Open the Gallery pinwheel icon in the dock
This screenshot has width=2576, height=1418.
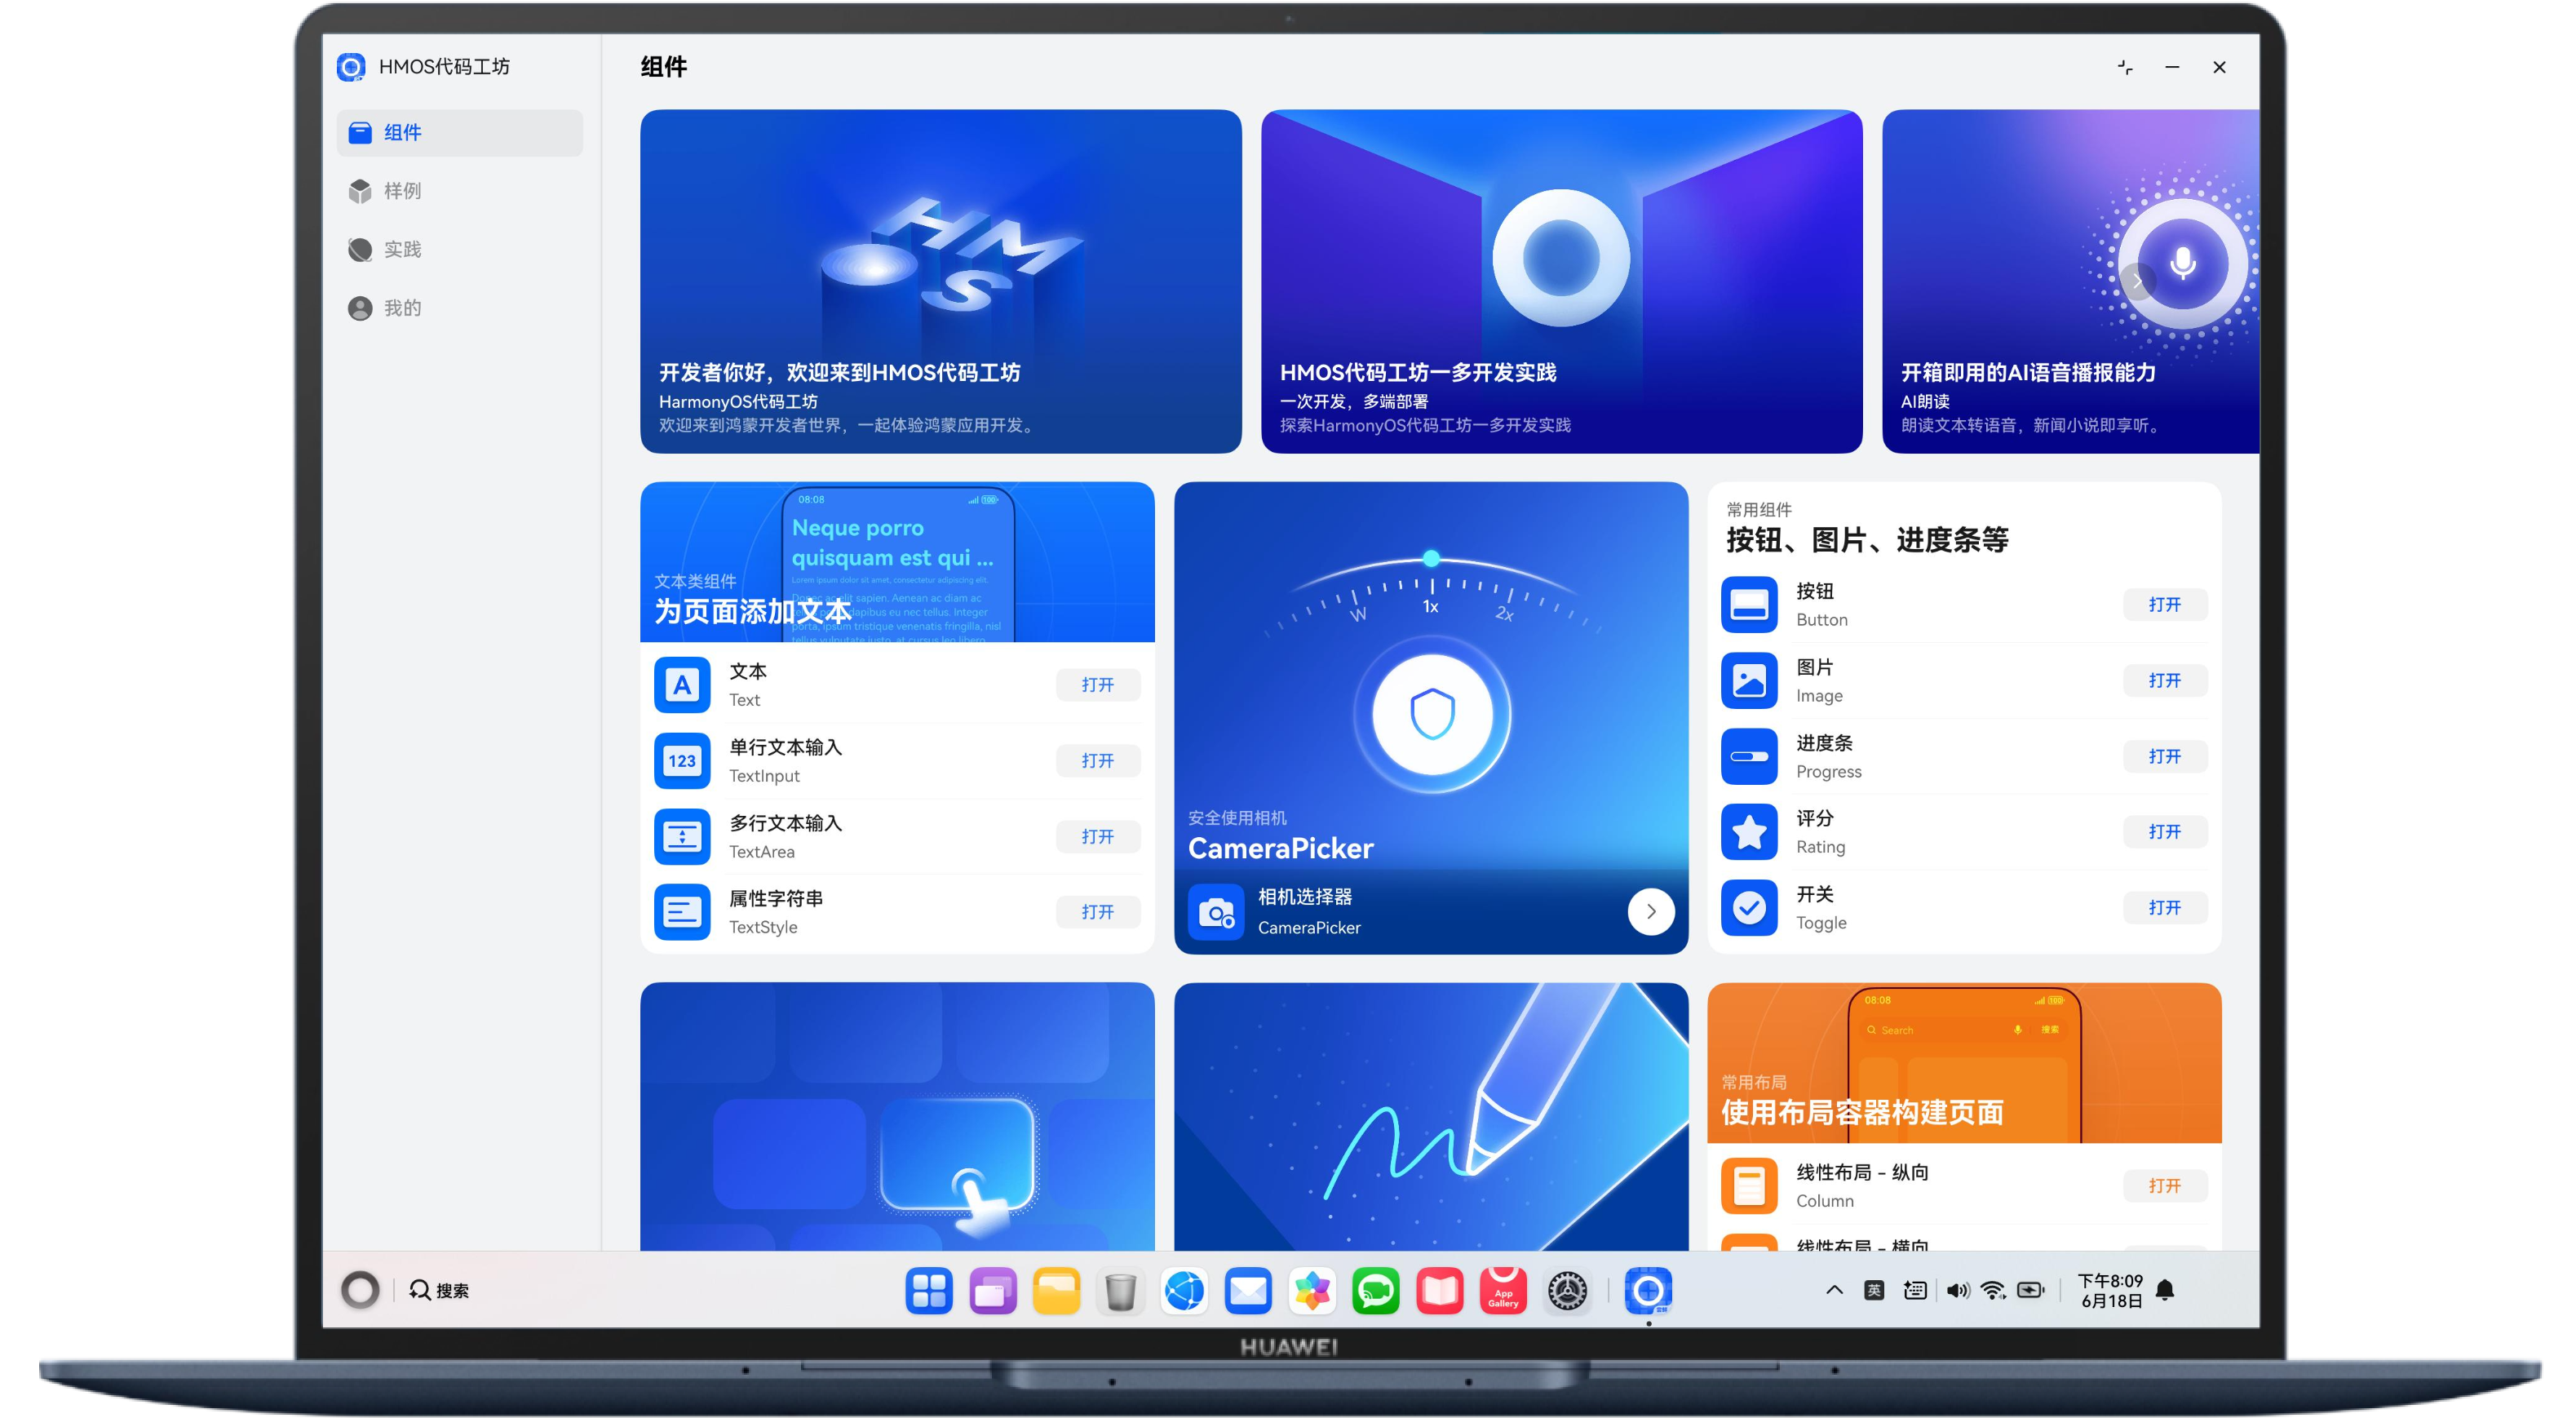click(1312, 1290)
